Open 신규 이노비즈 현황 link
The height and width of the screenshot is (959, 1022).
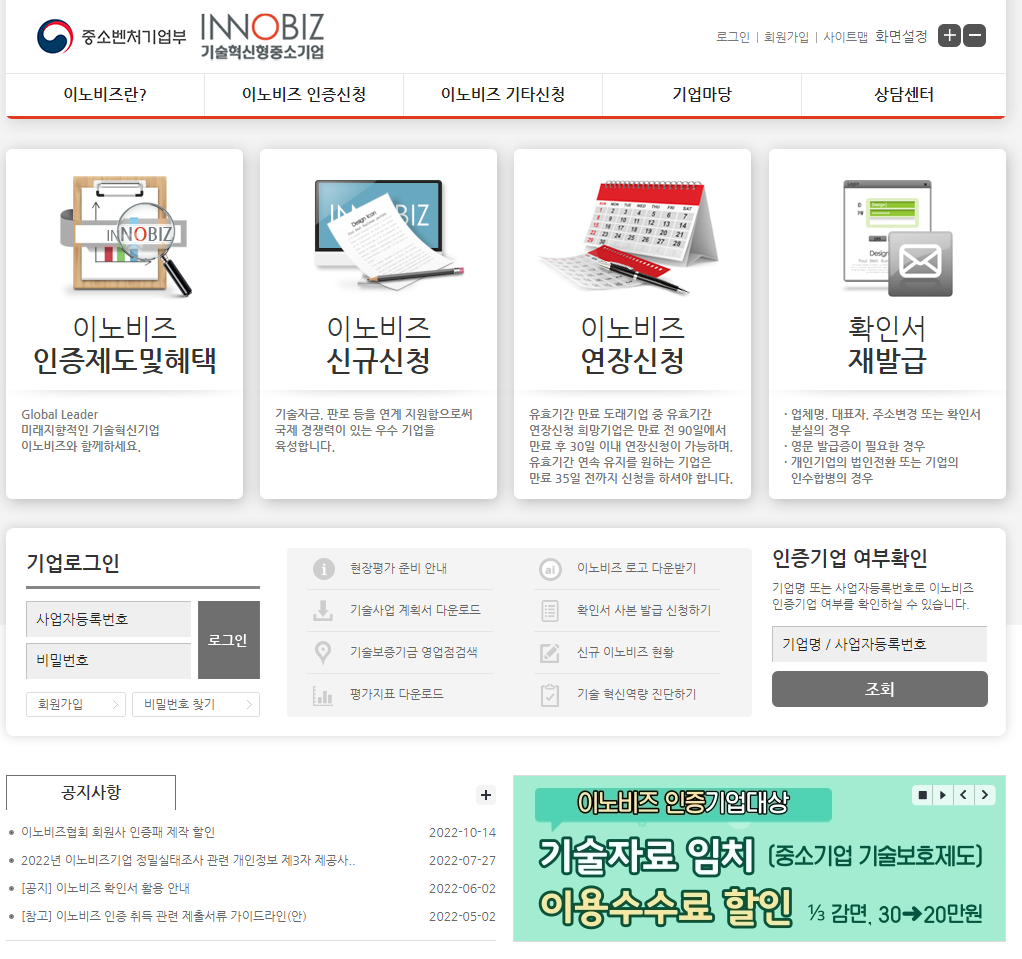pyautogui.click(x=625, y=652)
